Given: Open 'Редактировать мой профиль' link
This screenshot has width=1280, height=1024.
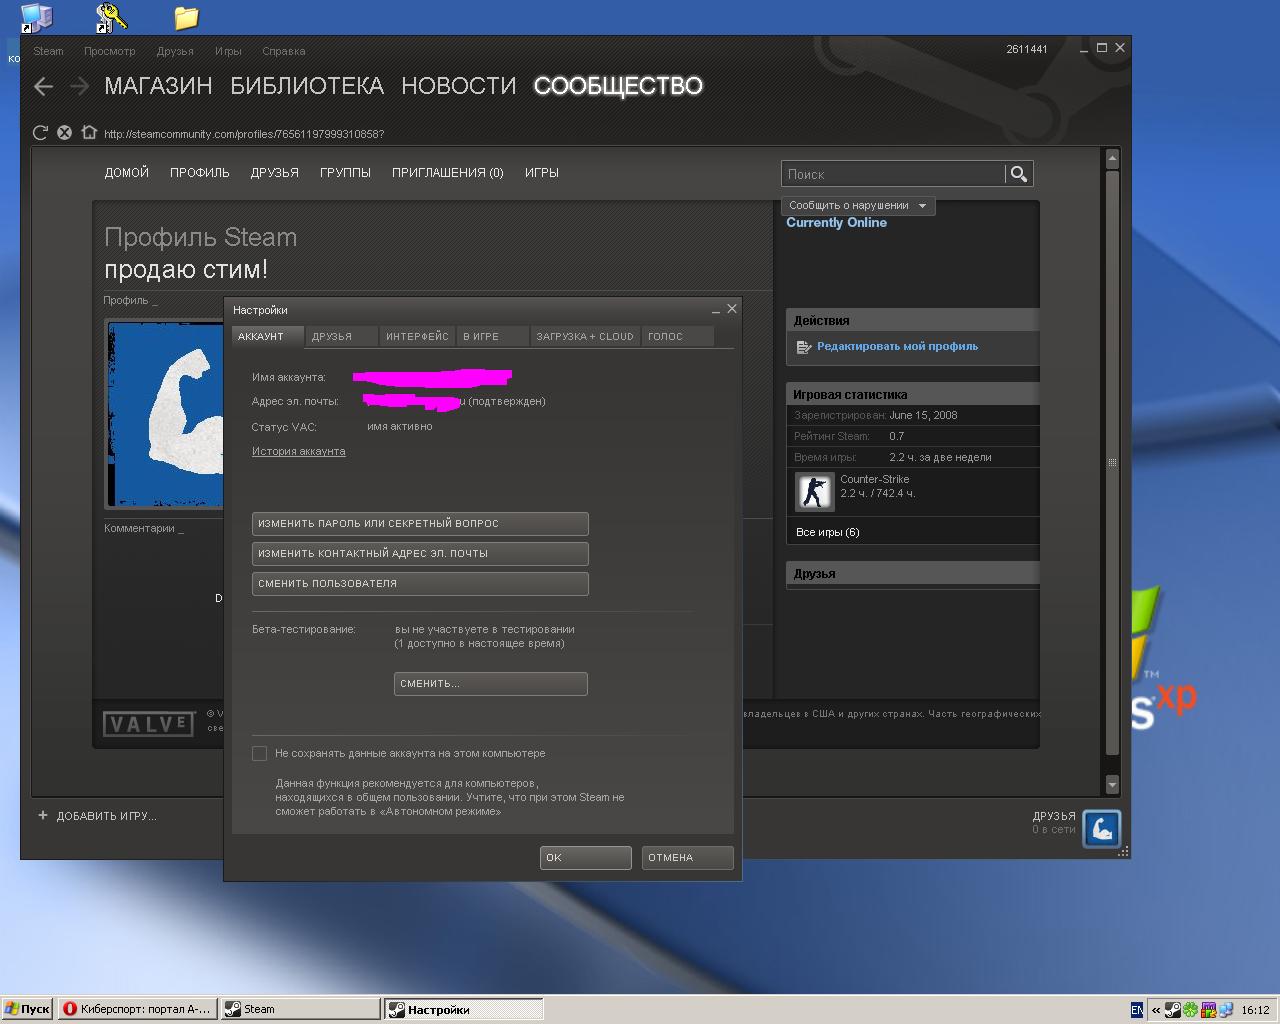Looking at the screenshot, I should pyautogui.click(x=898, y=347).
